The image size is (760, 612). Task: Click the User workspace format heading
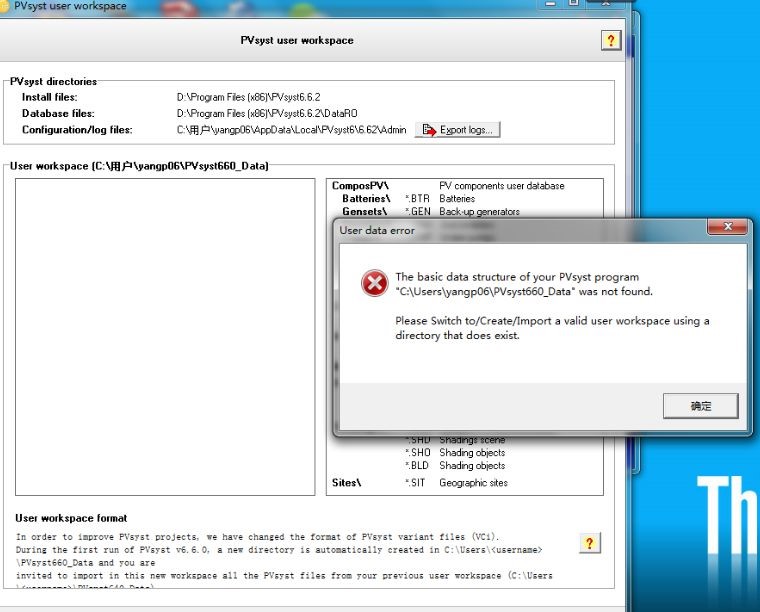tap(71, 518)
